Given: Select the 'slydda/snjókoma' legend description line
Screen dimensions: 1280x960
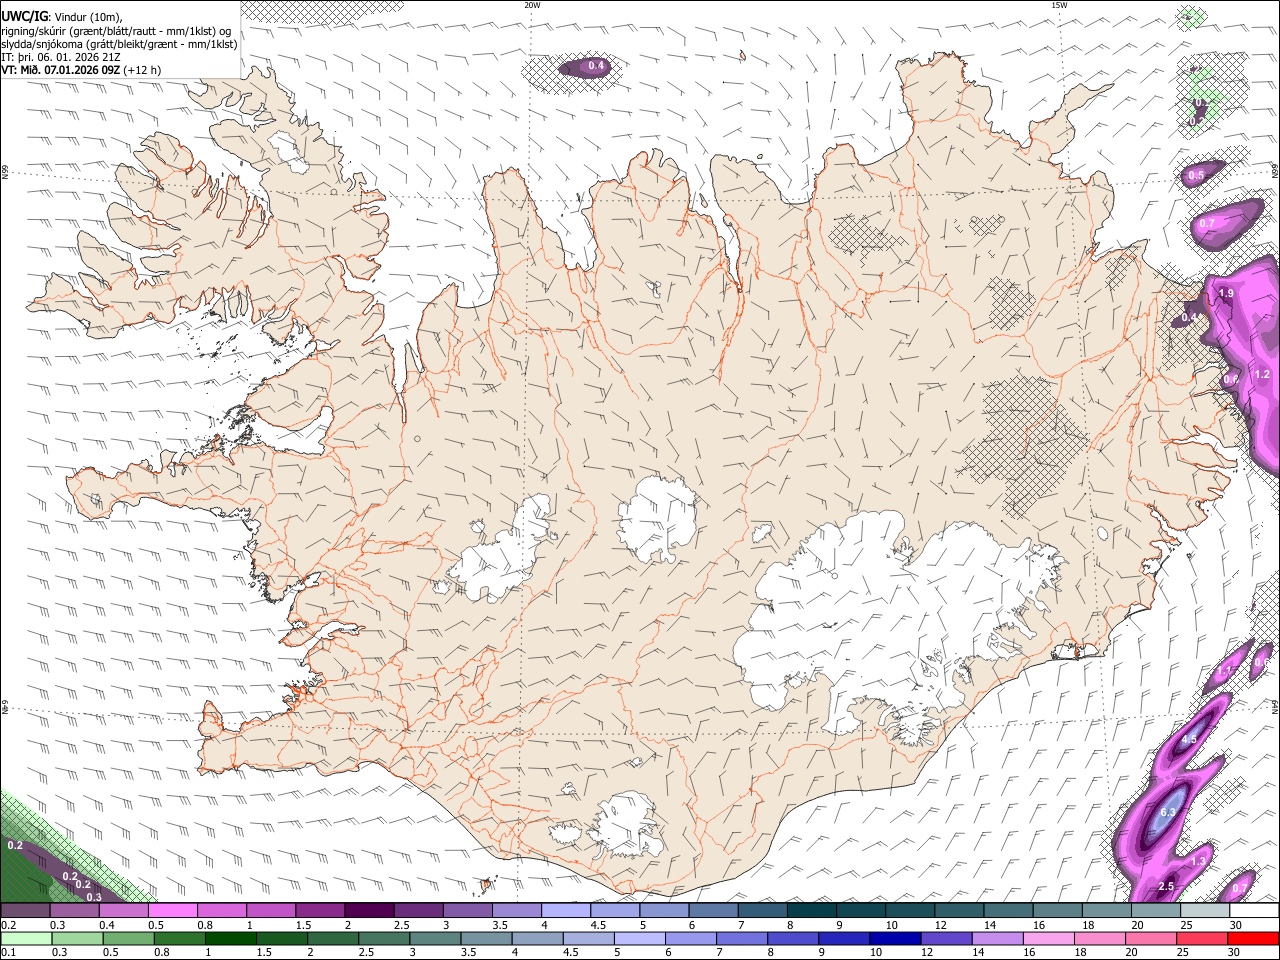Looking at the screenshot, I should [119, 44].
